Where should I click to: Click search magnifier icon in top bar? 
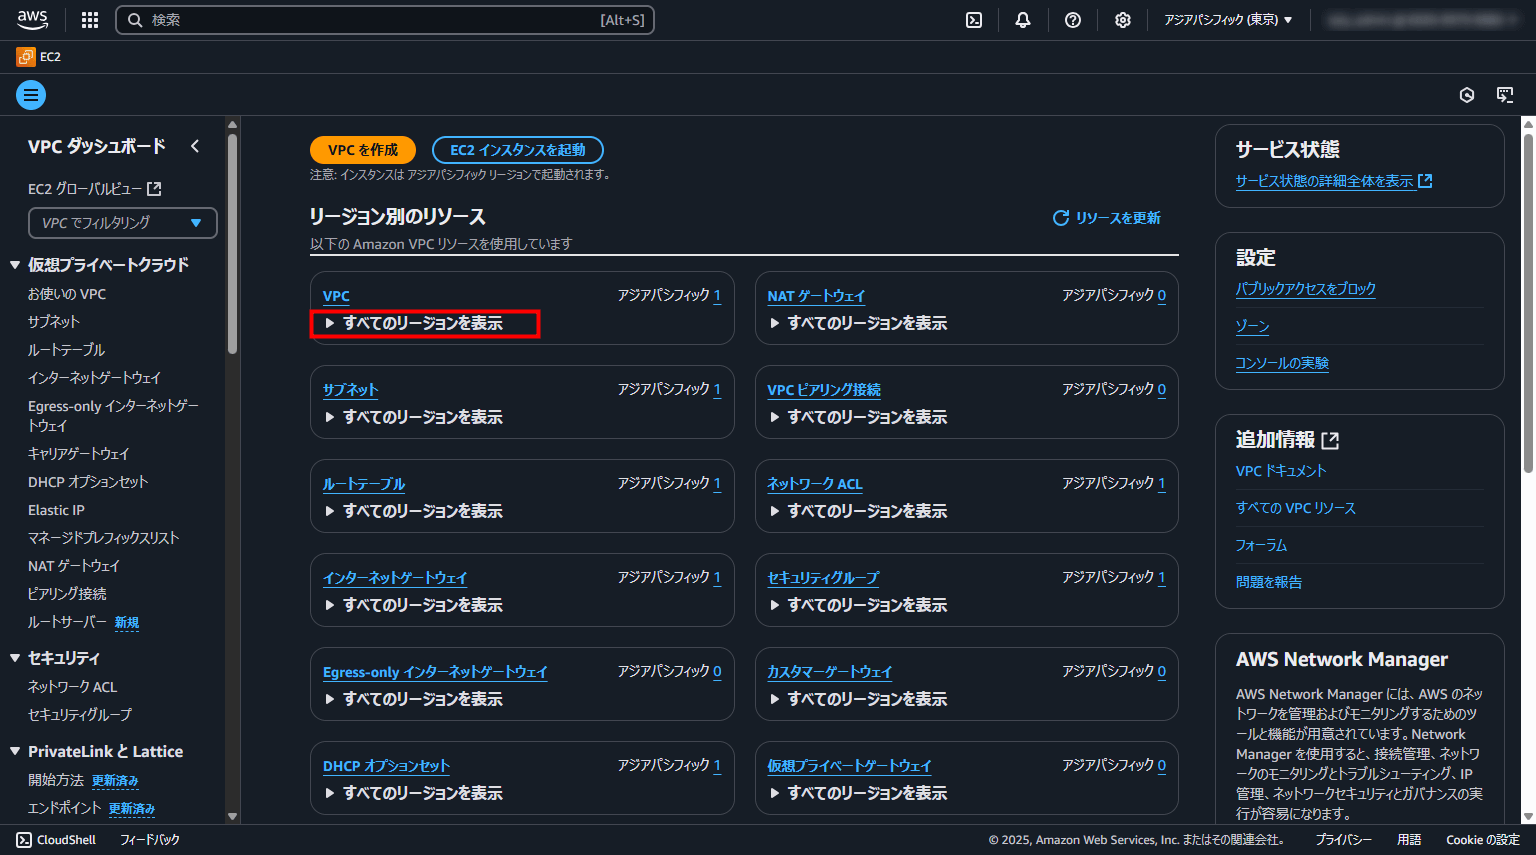(x=135, y=20)
